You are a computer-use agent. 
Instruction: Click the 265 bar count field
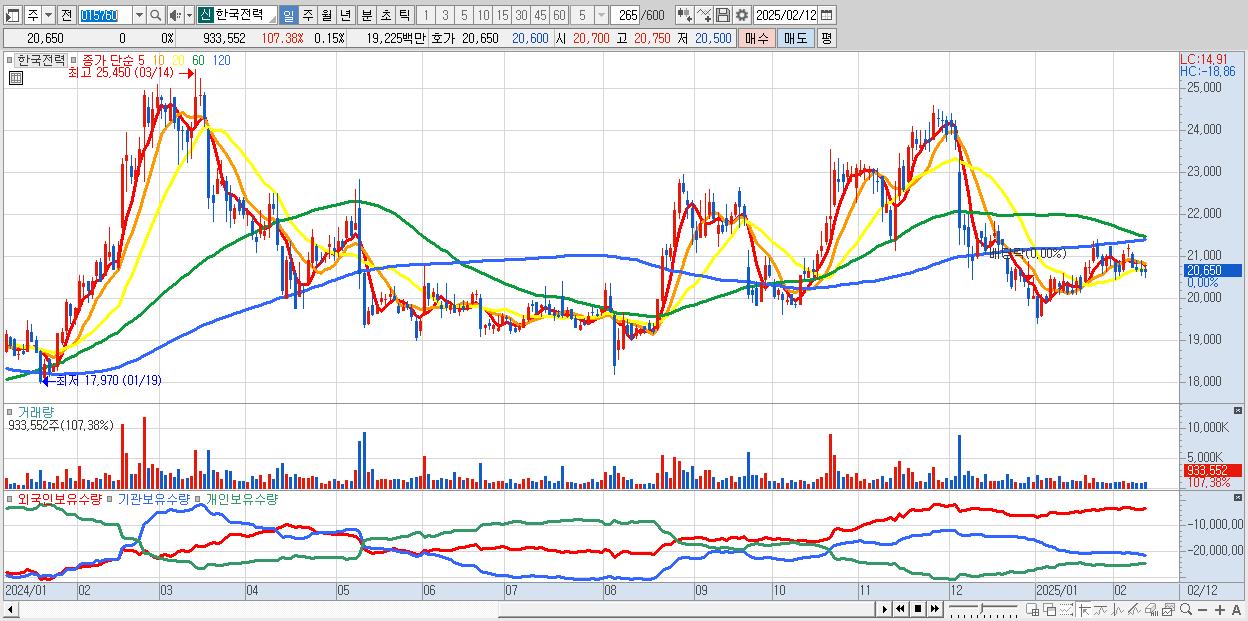[626, 15]
